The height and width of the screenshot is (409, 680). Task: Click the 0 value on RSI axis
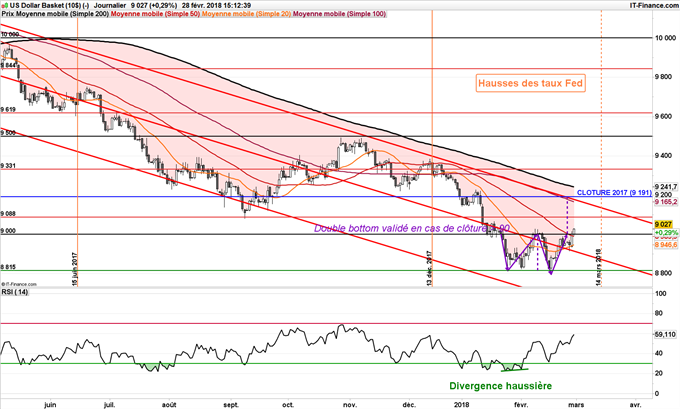point(657,393)
